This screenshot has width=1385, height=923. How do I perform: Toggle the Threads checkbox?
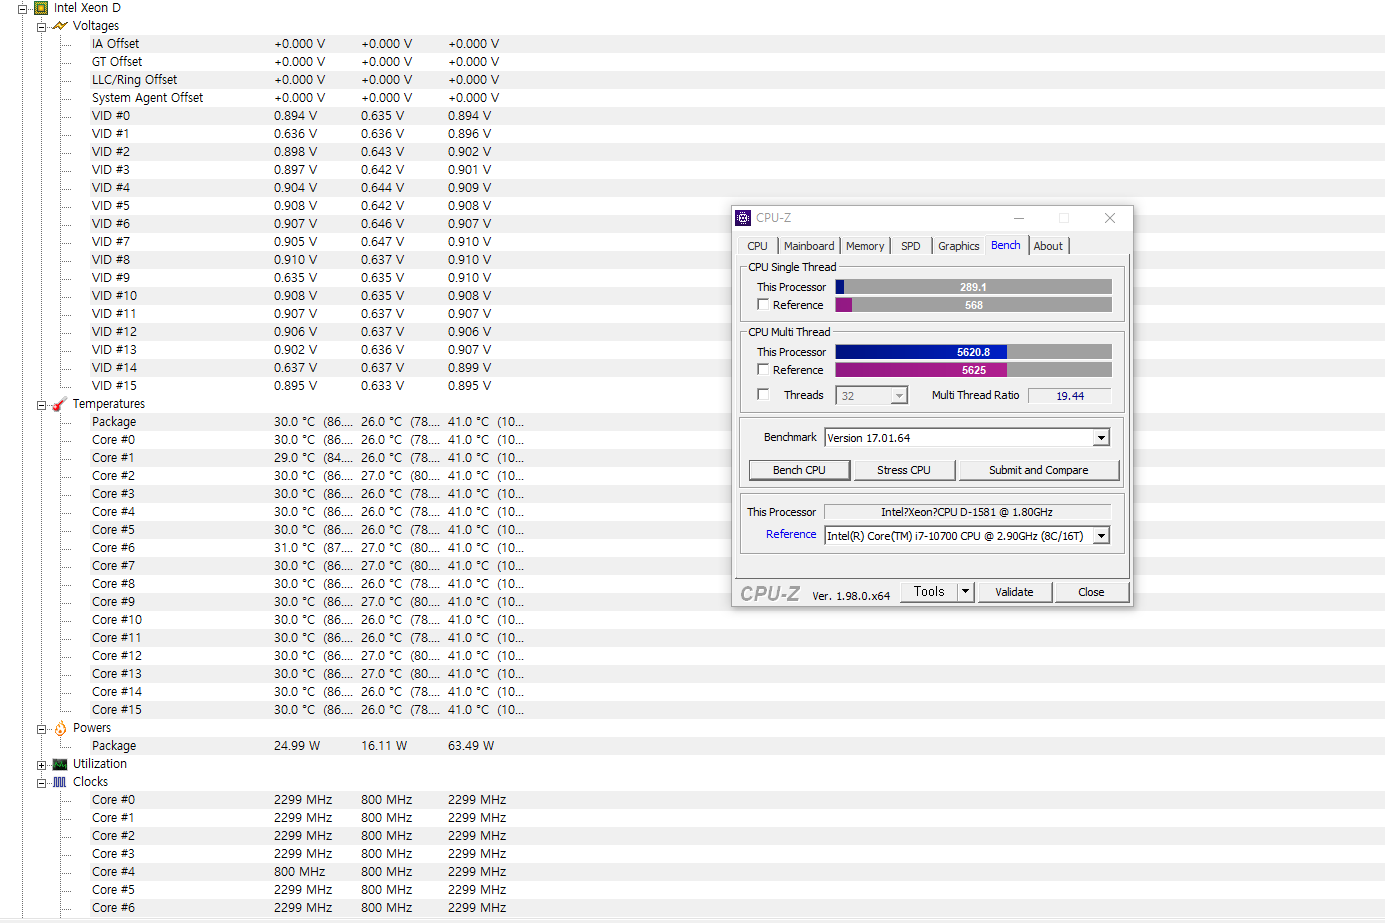pyautogui.click(x=764, y=395)
